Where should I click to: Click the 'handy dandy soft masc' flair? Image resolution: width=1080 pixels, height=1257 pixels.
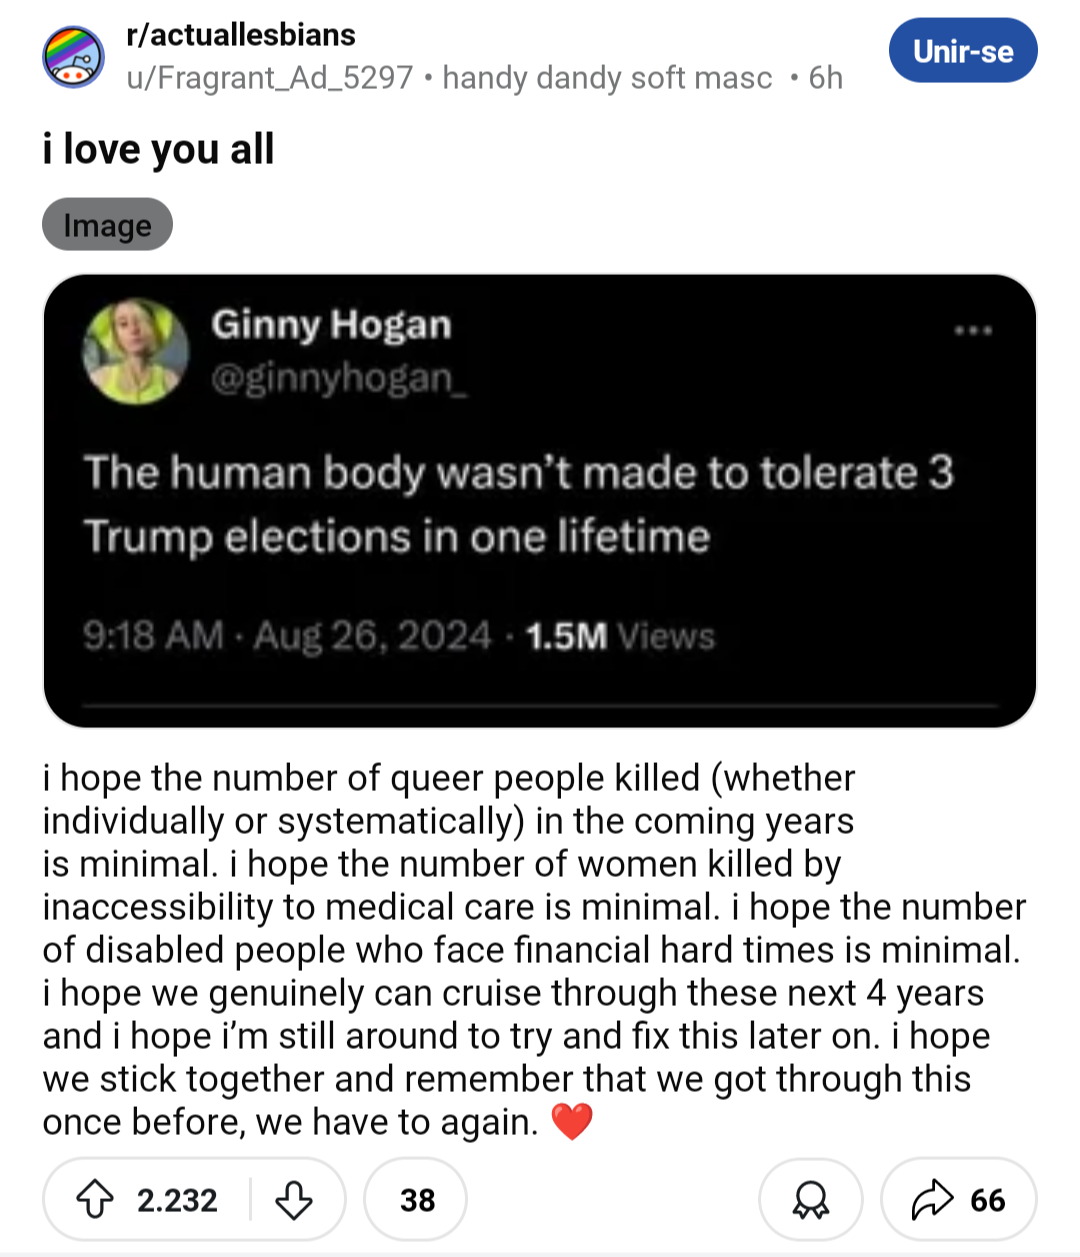click(x=607, y=78)
